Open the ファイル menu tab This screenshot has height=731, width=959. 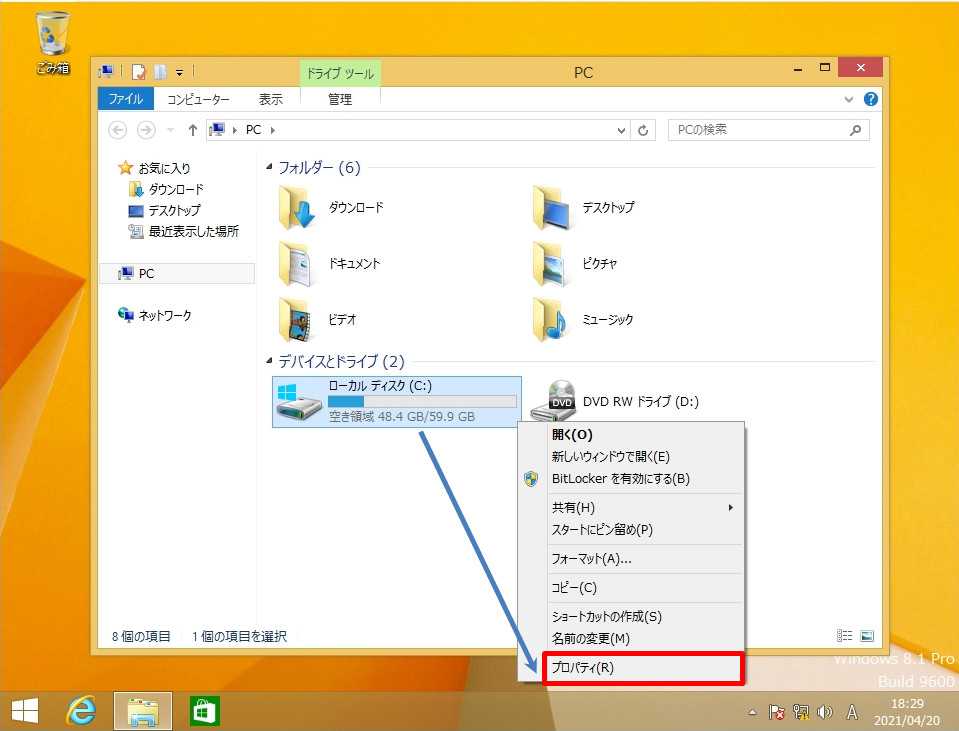(125, 99)
